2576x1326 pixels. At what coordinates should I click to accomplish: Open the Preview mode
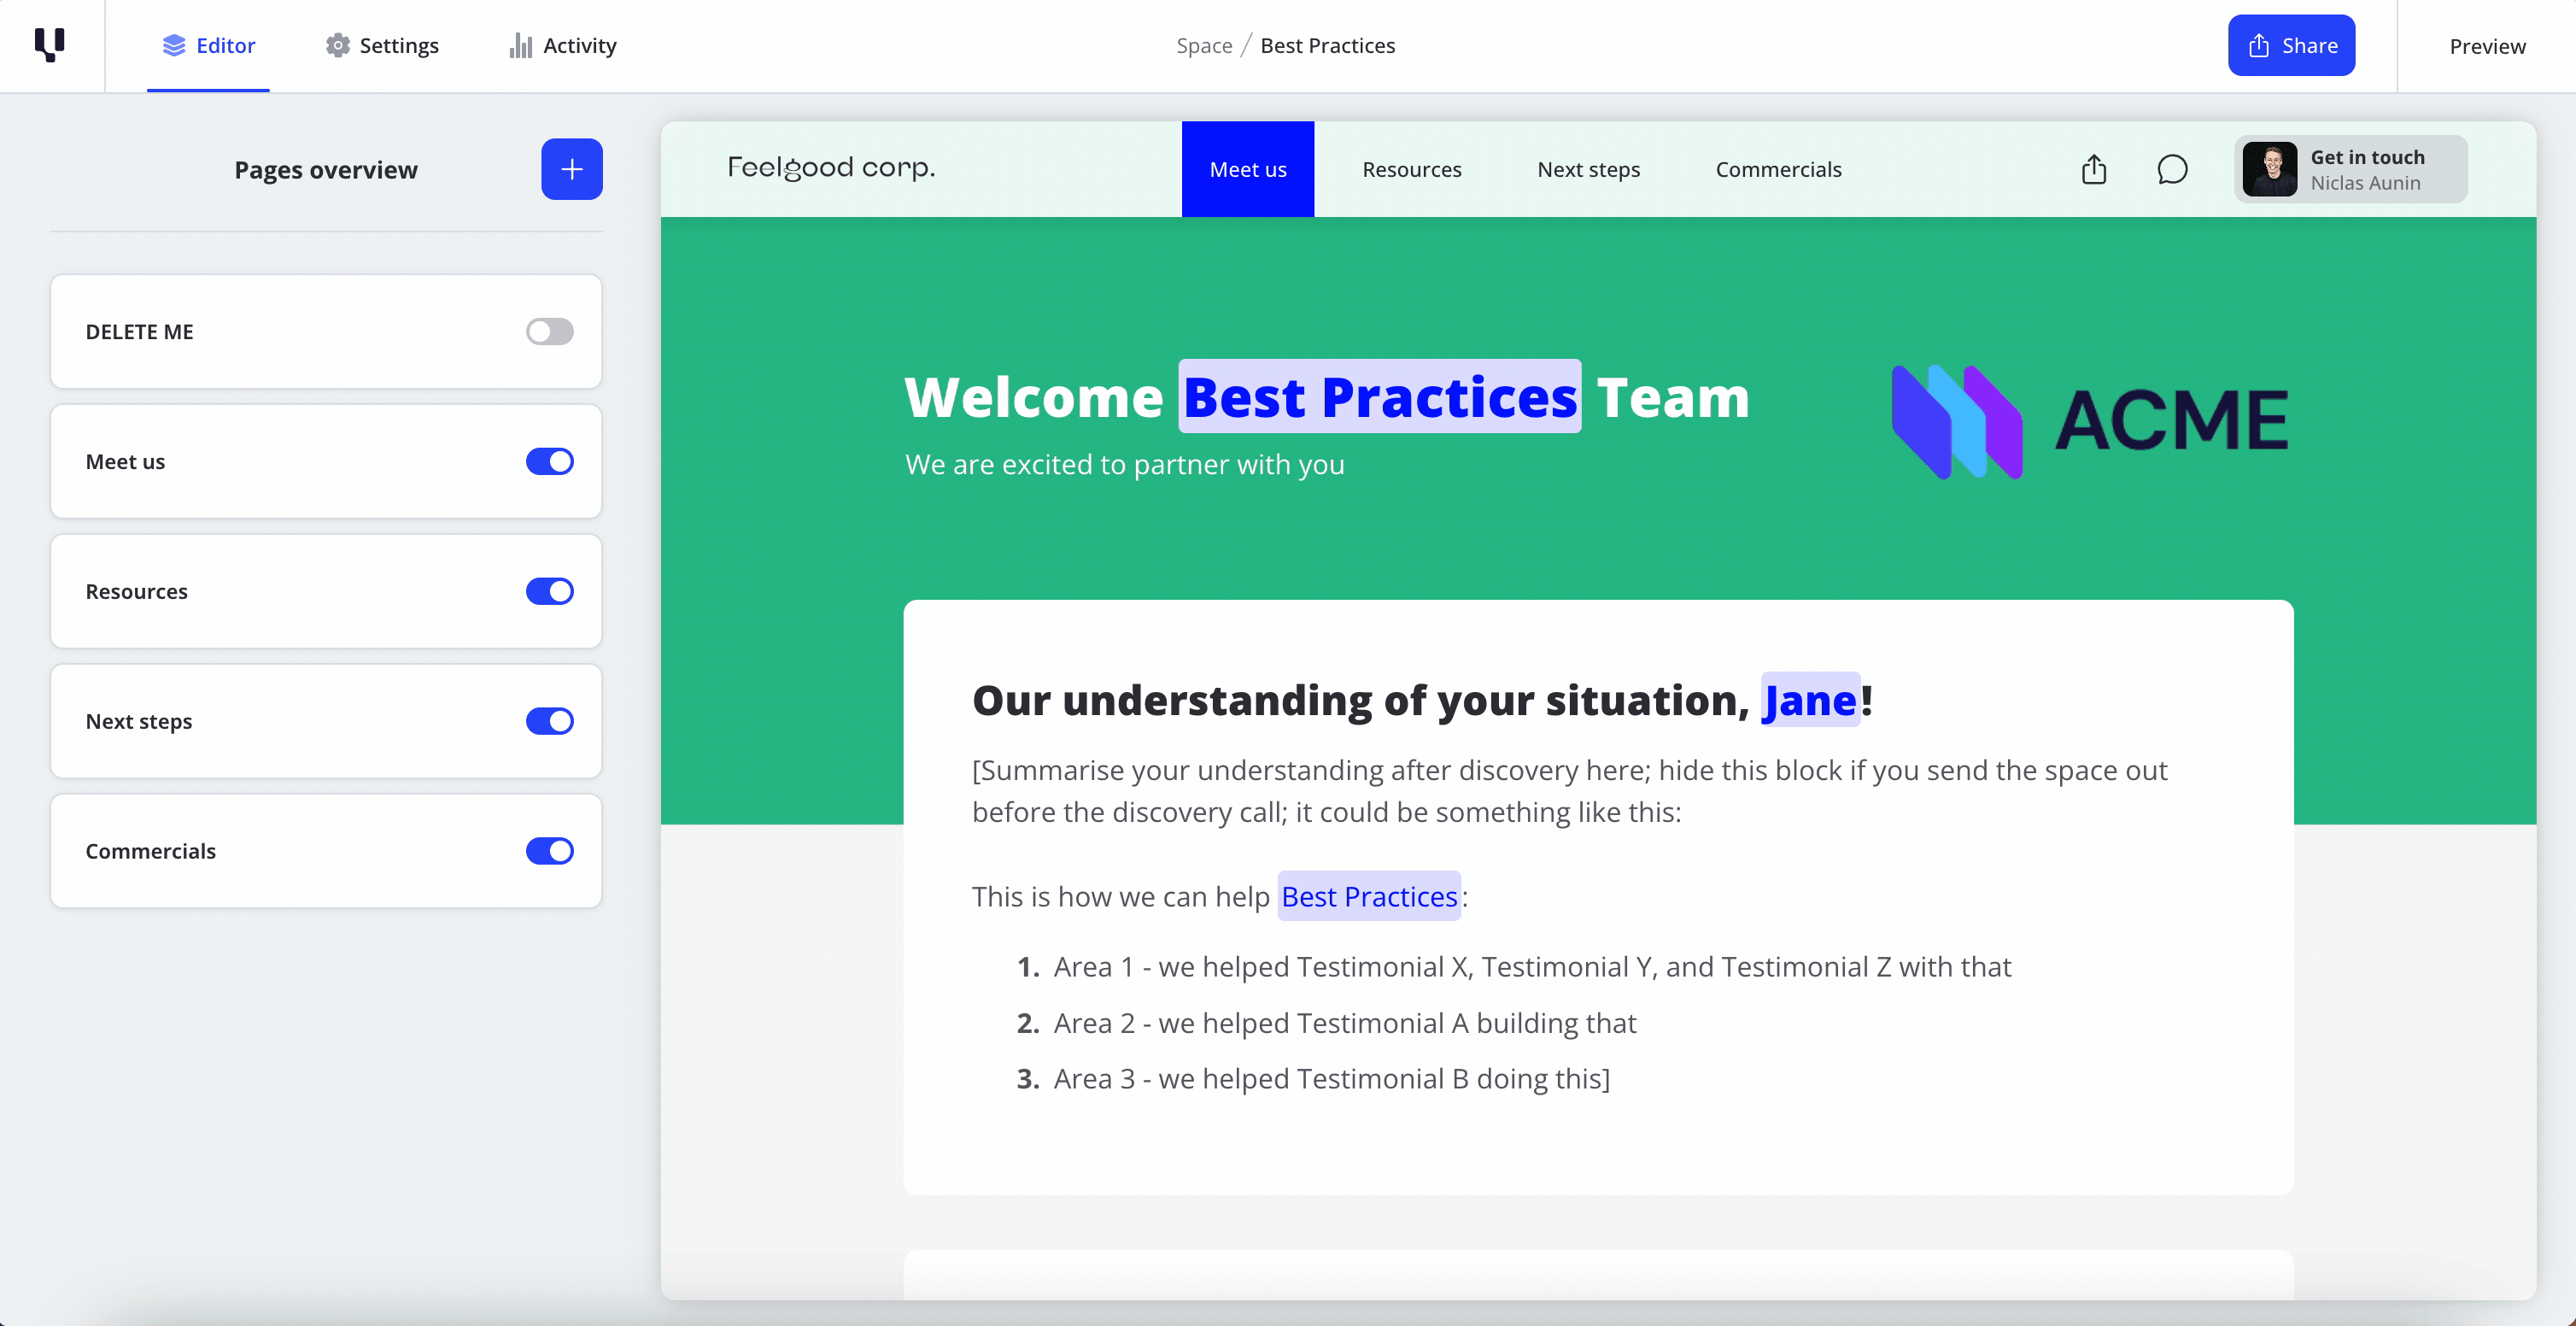click(2486, 46)
